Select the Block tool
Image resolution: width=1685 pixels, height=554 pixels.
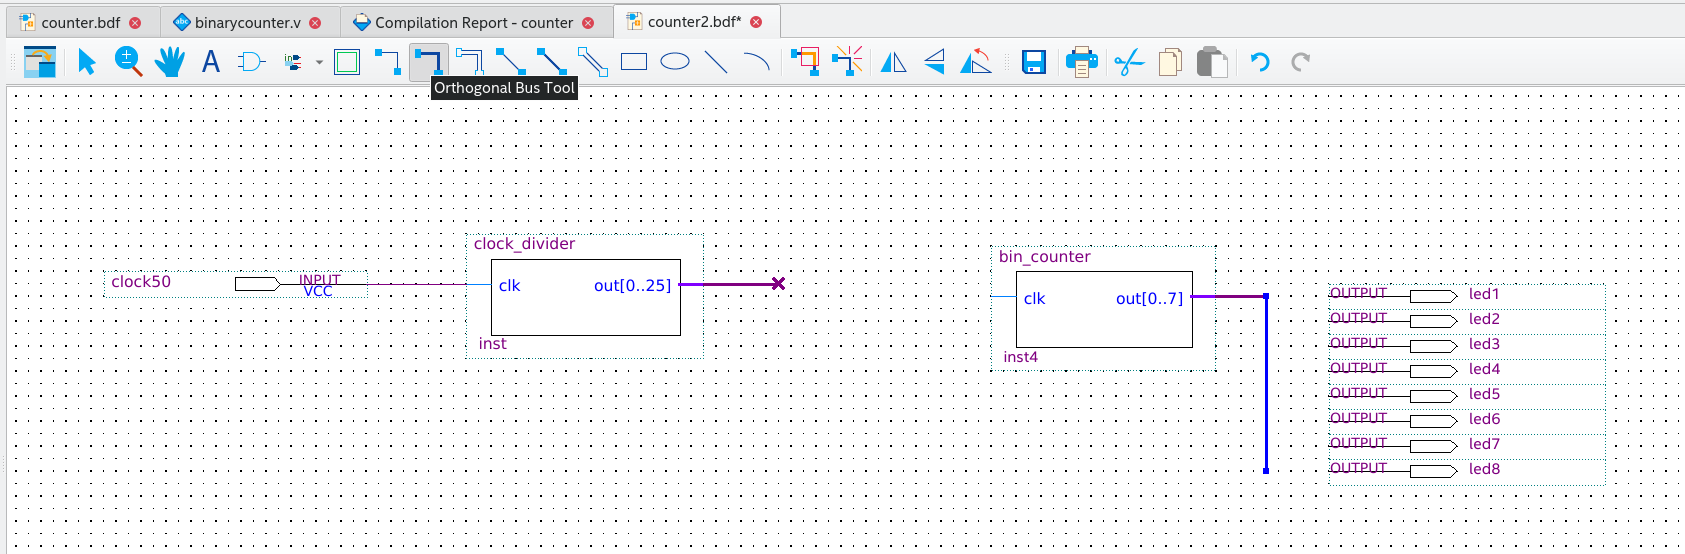click(347, 62)
